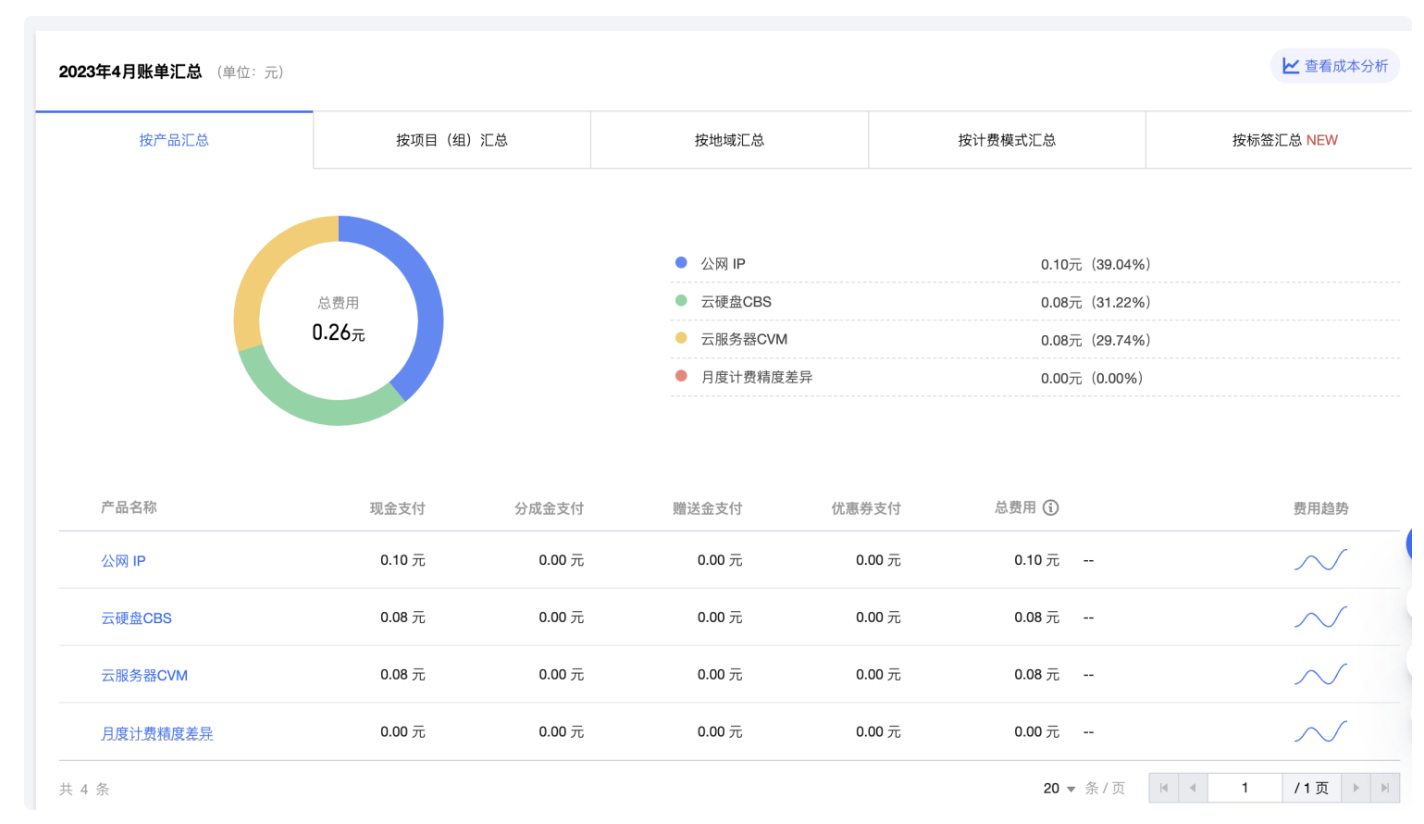Screen dimensions: 1424x824
Task: Click 共 4 条 record count text
Action: [84, 789]
